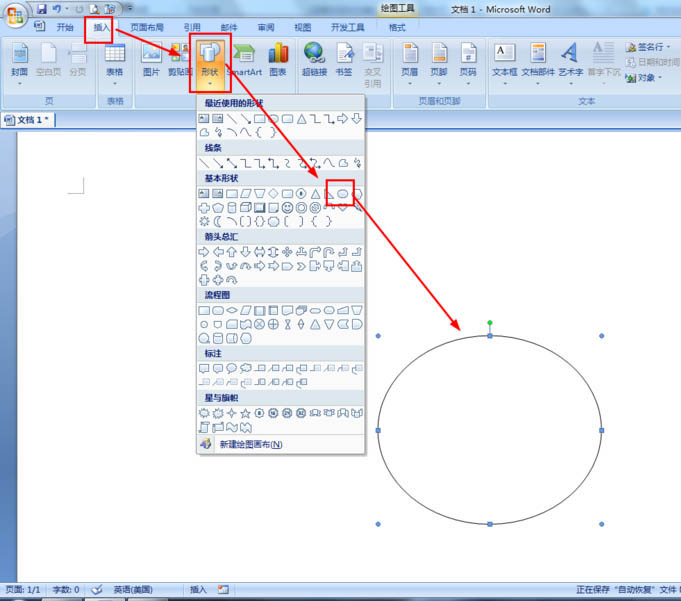This screenshot has height=601, width=681.
Task: Choose the pentagon shape in 基本形状
Action: click(218, 208)
